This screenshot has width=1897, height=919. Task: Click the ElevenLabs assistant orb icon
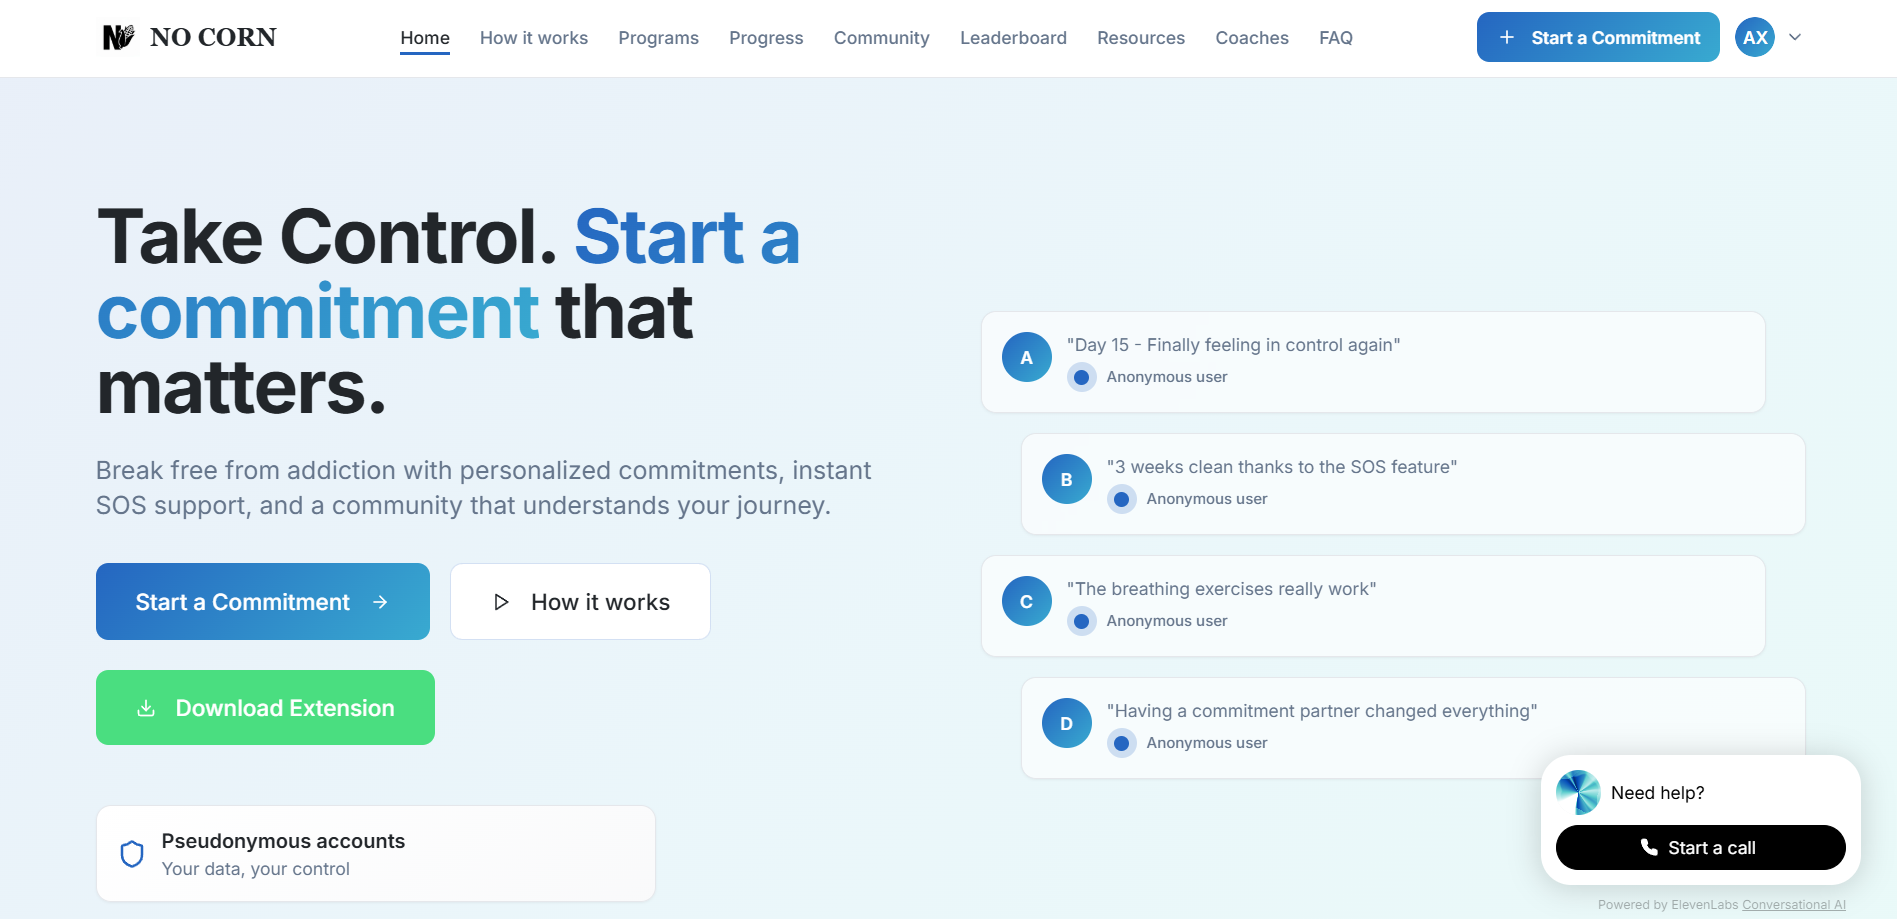[1578, 793]
